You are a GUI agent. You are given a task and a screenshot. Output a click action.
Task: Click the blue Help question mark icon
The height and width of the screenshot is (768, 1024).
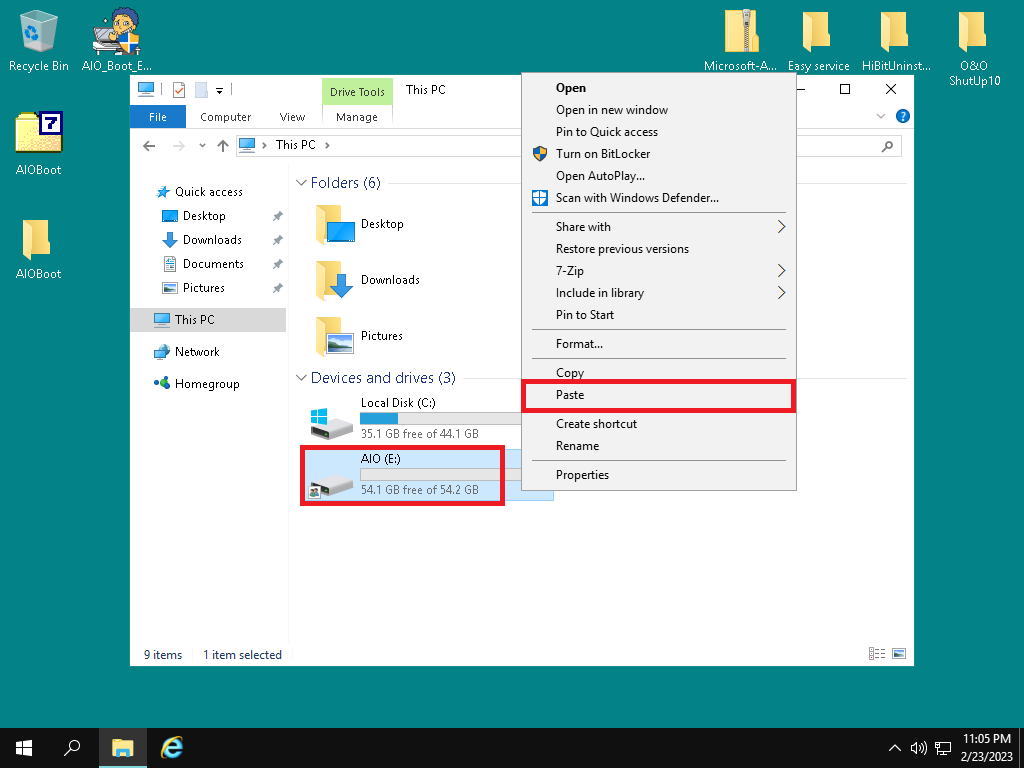(x=903, y=117)
